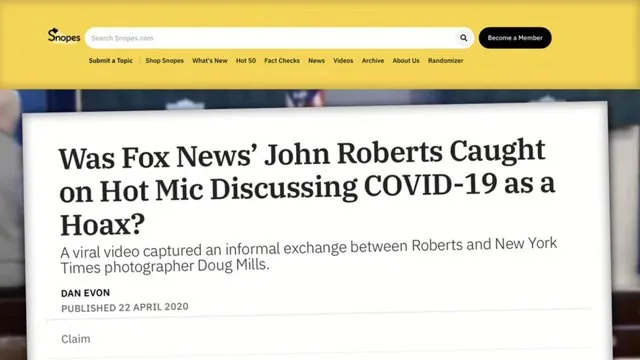Click the John Roberts hot mic headline

pos(306,188)
